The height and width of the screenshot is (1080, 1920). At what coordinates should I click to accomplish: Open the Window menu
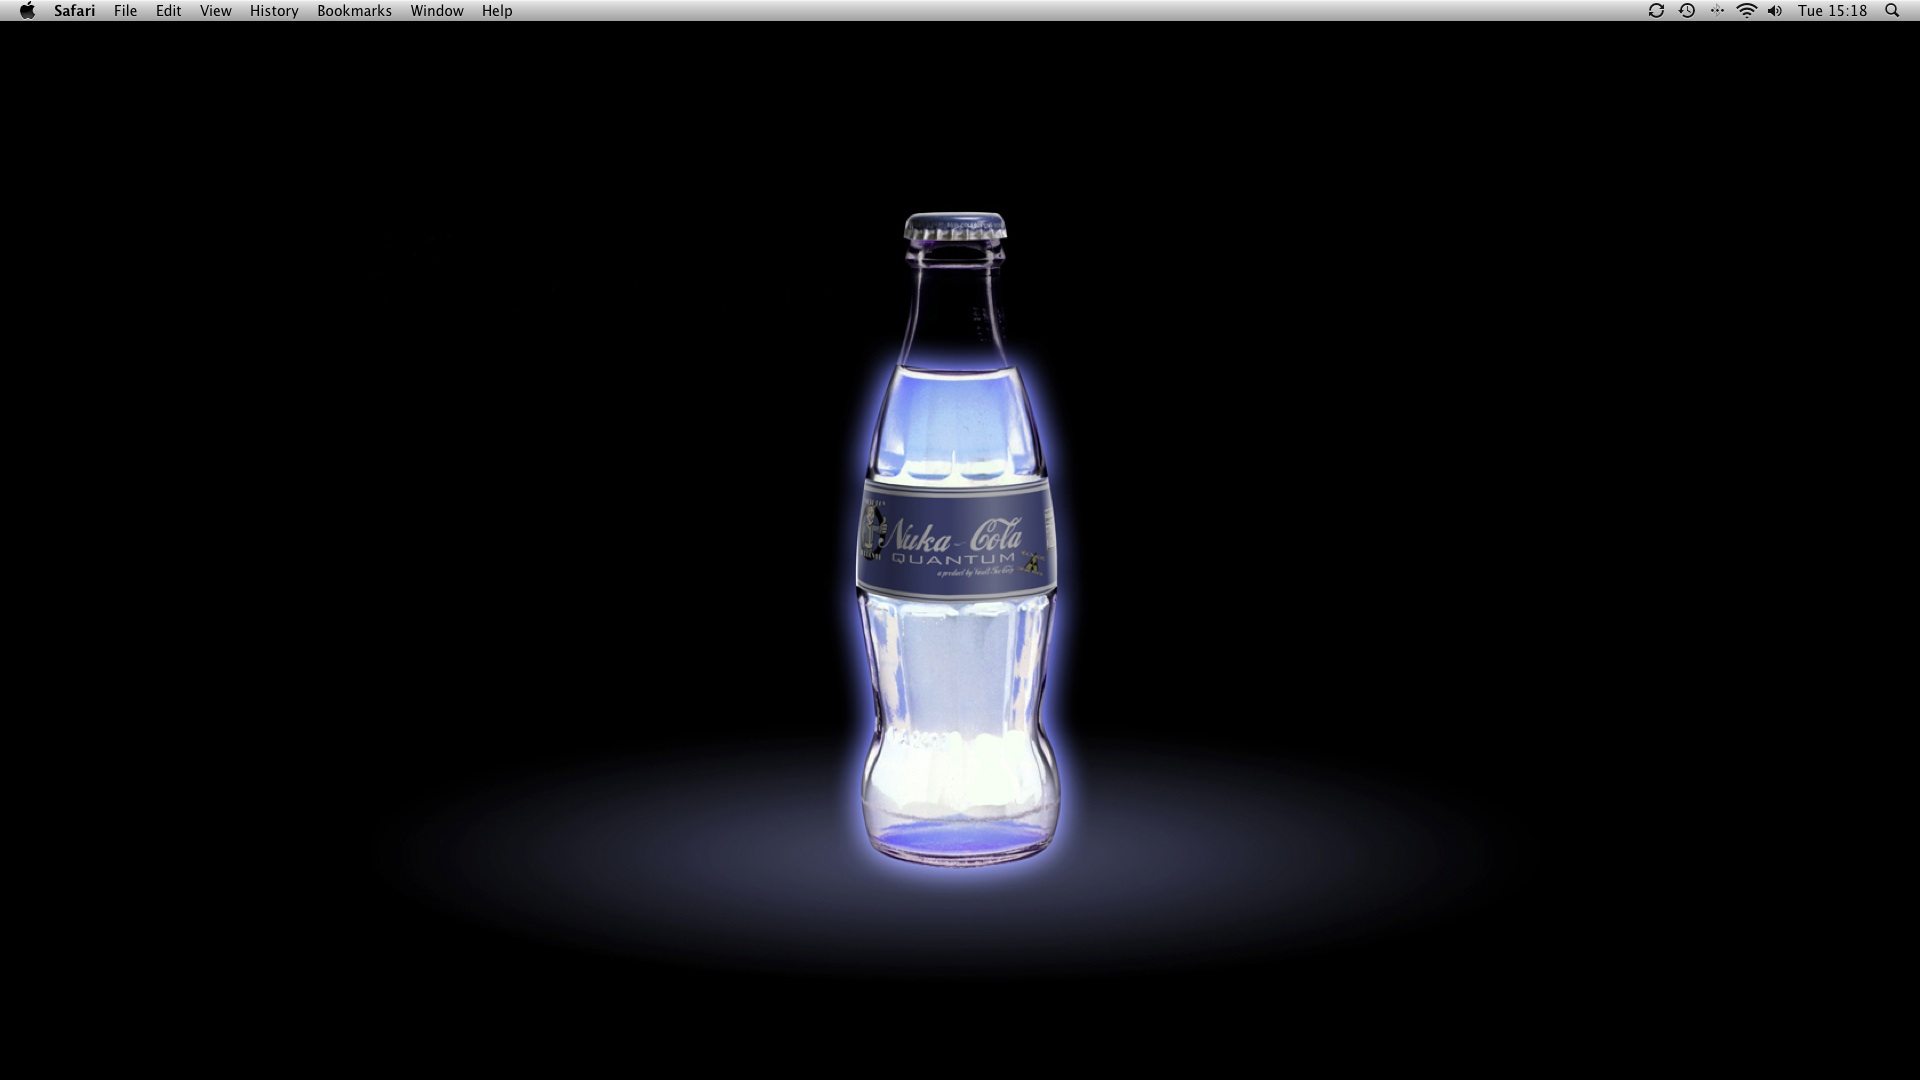[437, 11]
